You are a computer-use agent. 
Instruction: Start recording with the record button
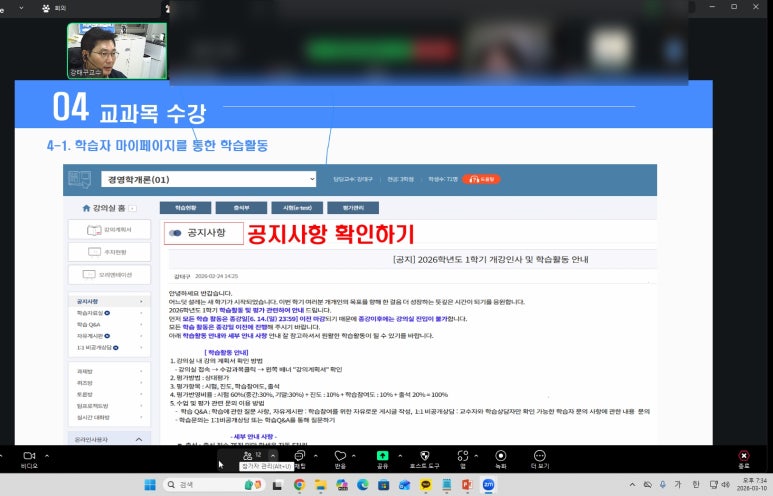500,456
